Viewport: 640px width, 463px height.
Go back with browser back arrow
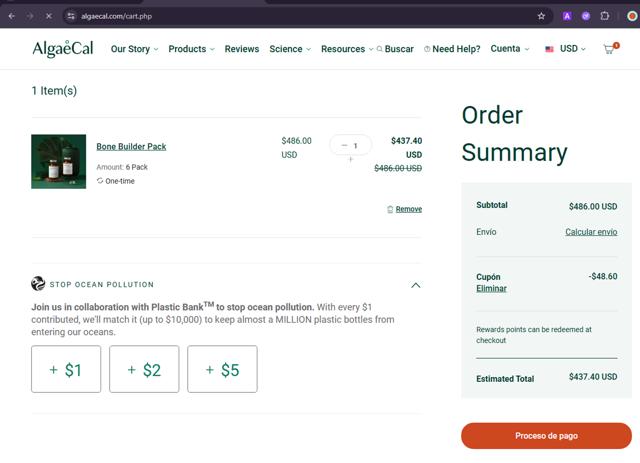click(x=11, y=16)
